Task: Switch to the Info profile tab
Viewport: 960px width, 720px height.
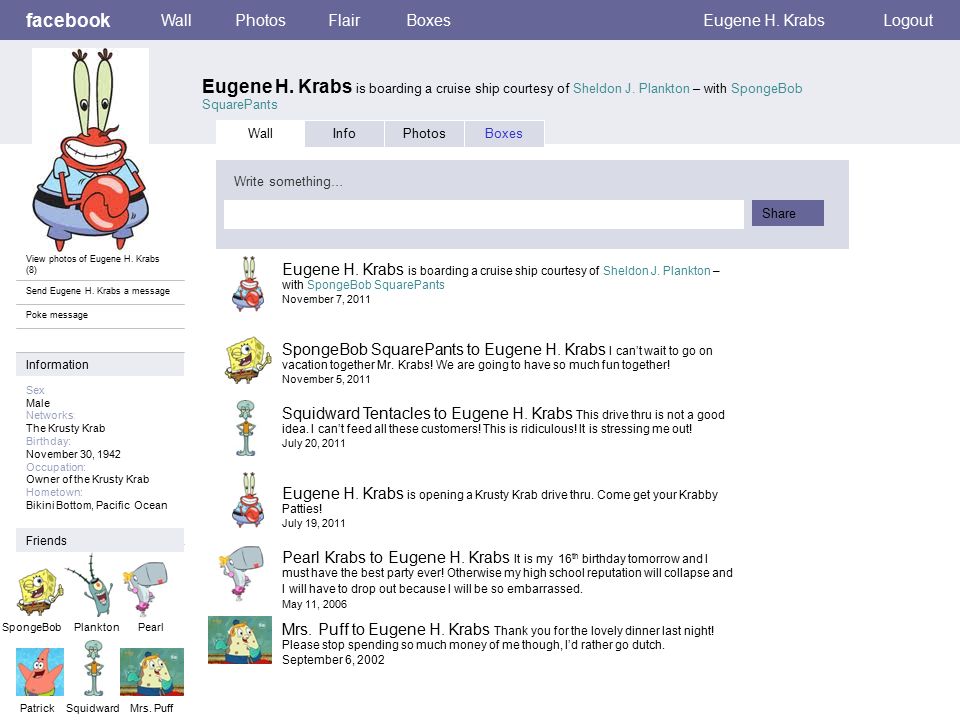Action: tap(344, 133)
